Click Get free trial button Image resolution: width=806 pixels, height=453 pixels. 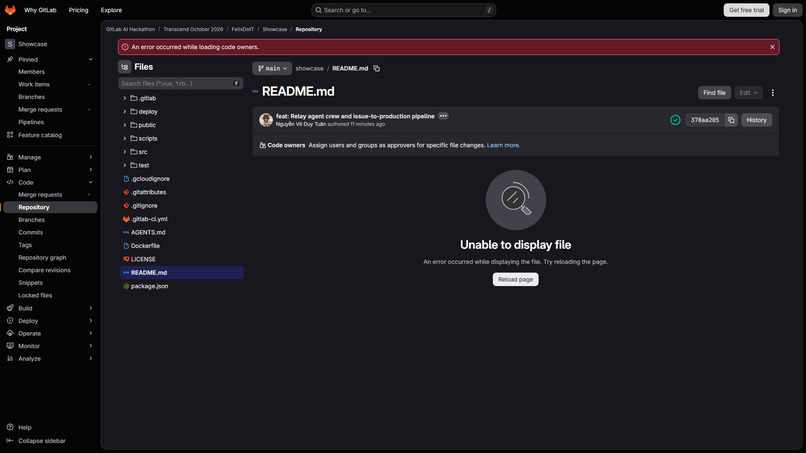746,10
